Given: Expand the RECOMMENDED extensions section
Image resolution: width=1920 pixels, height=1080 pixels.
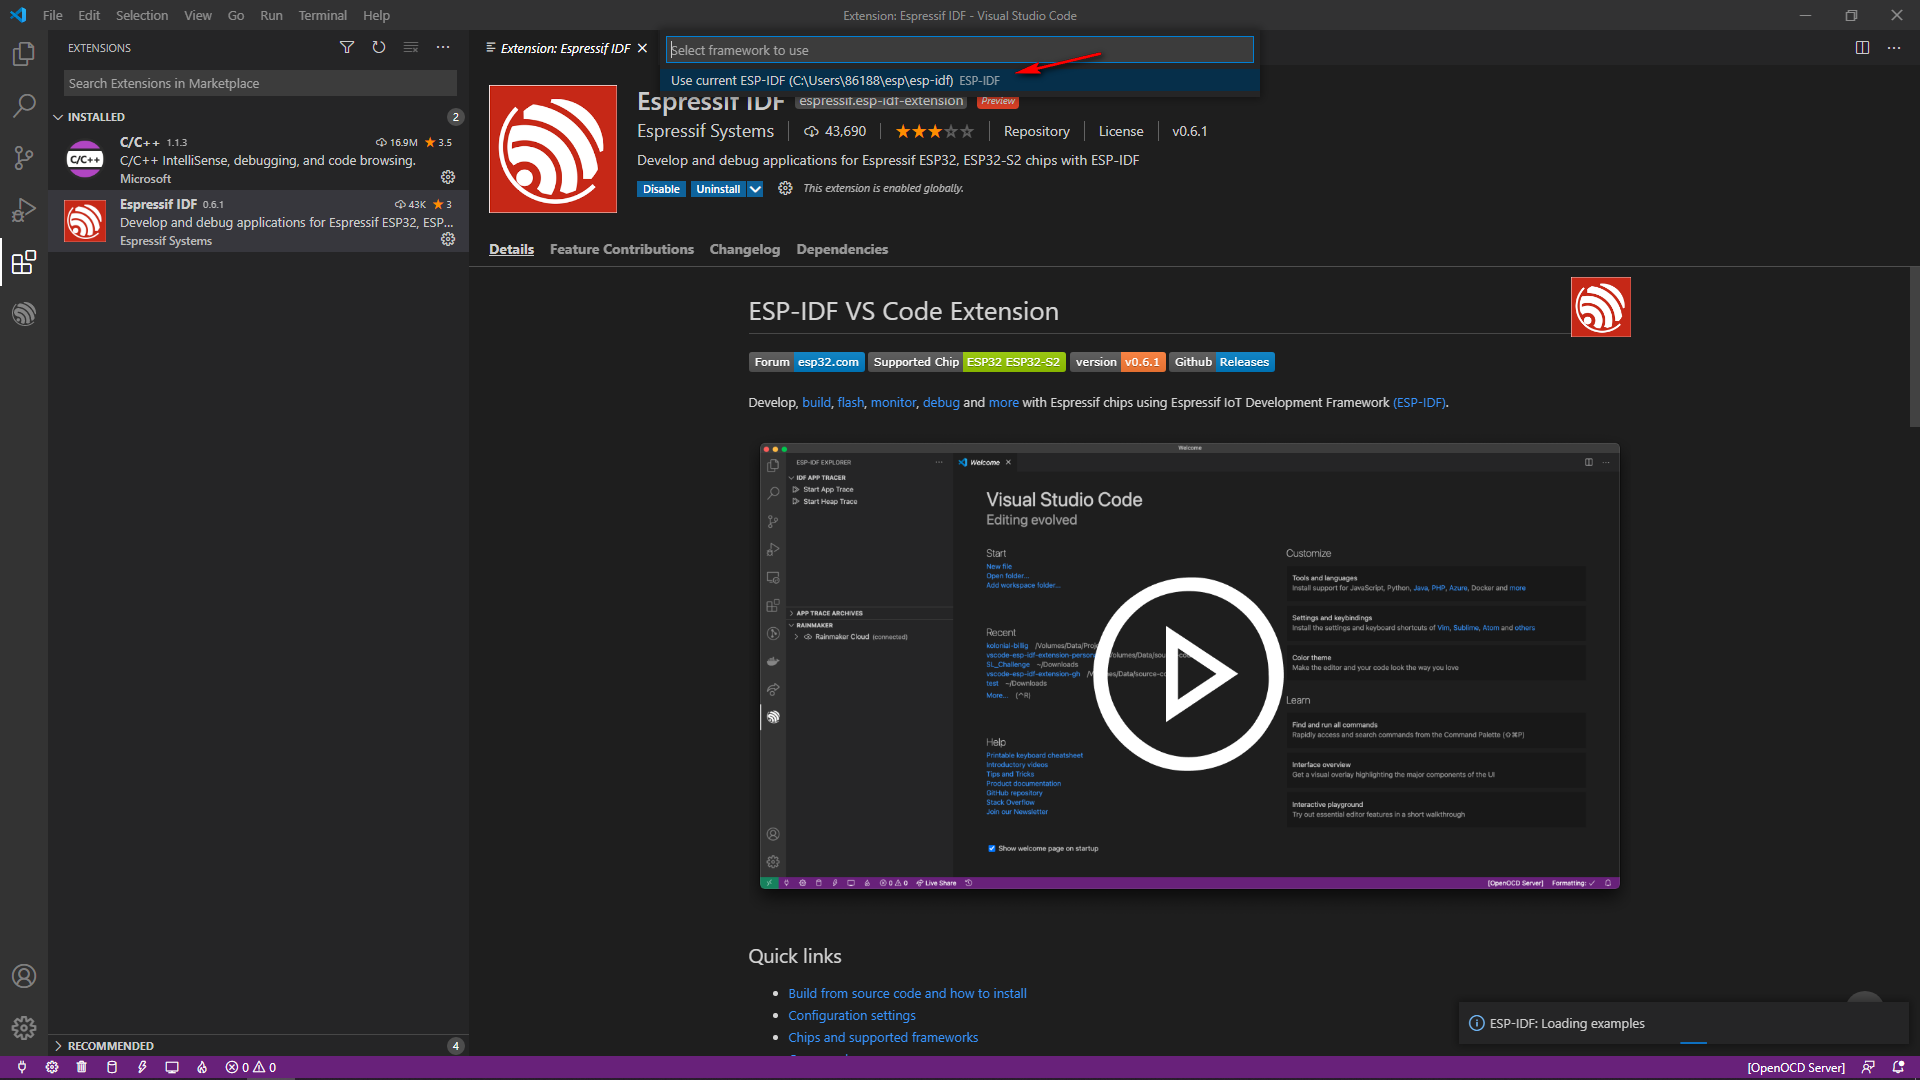Looking at the screenshot, I should pyautogui.click(x=110, y=1045).
